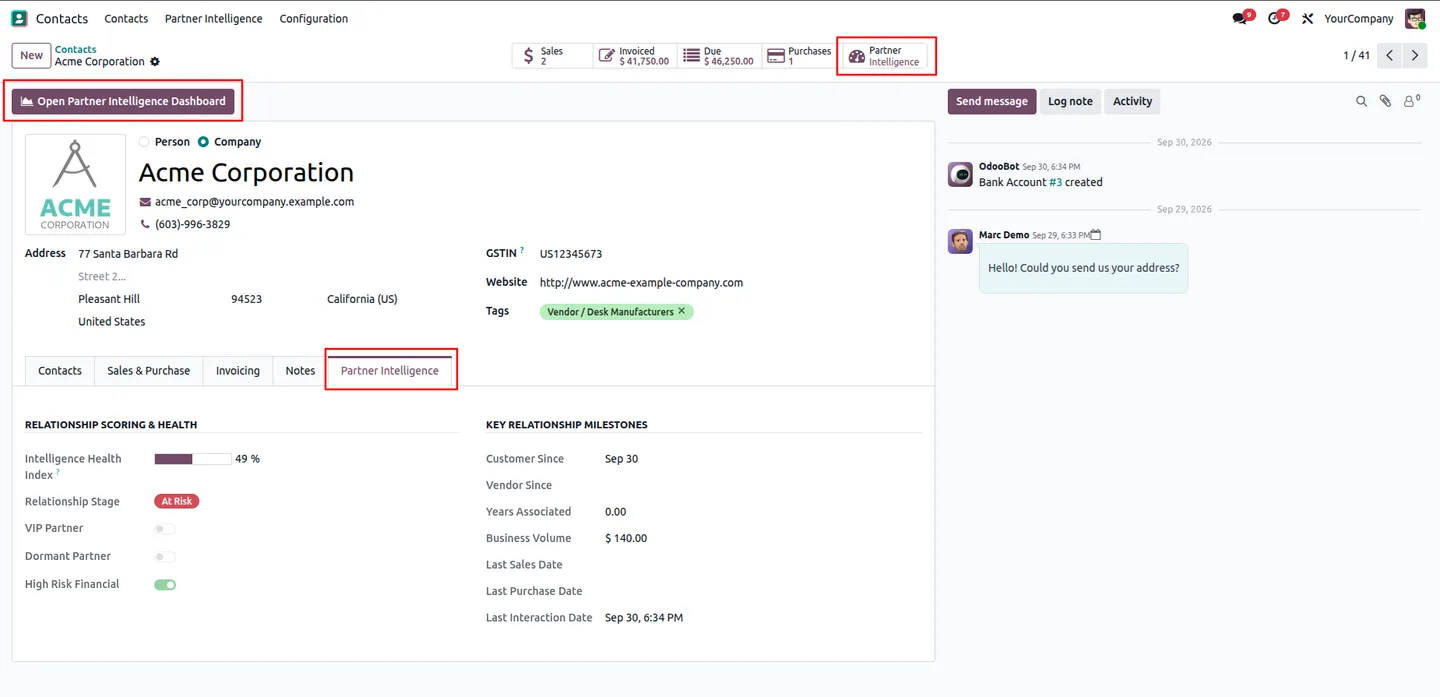The height and width of the screenshot is (697, 1440).
Task: Open the Invoiced smart button
Action: [x=635, y=56]
